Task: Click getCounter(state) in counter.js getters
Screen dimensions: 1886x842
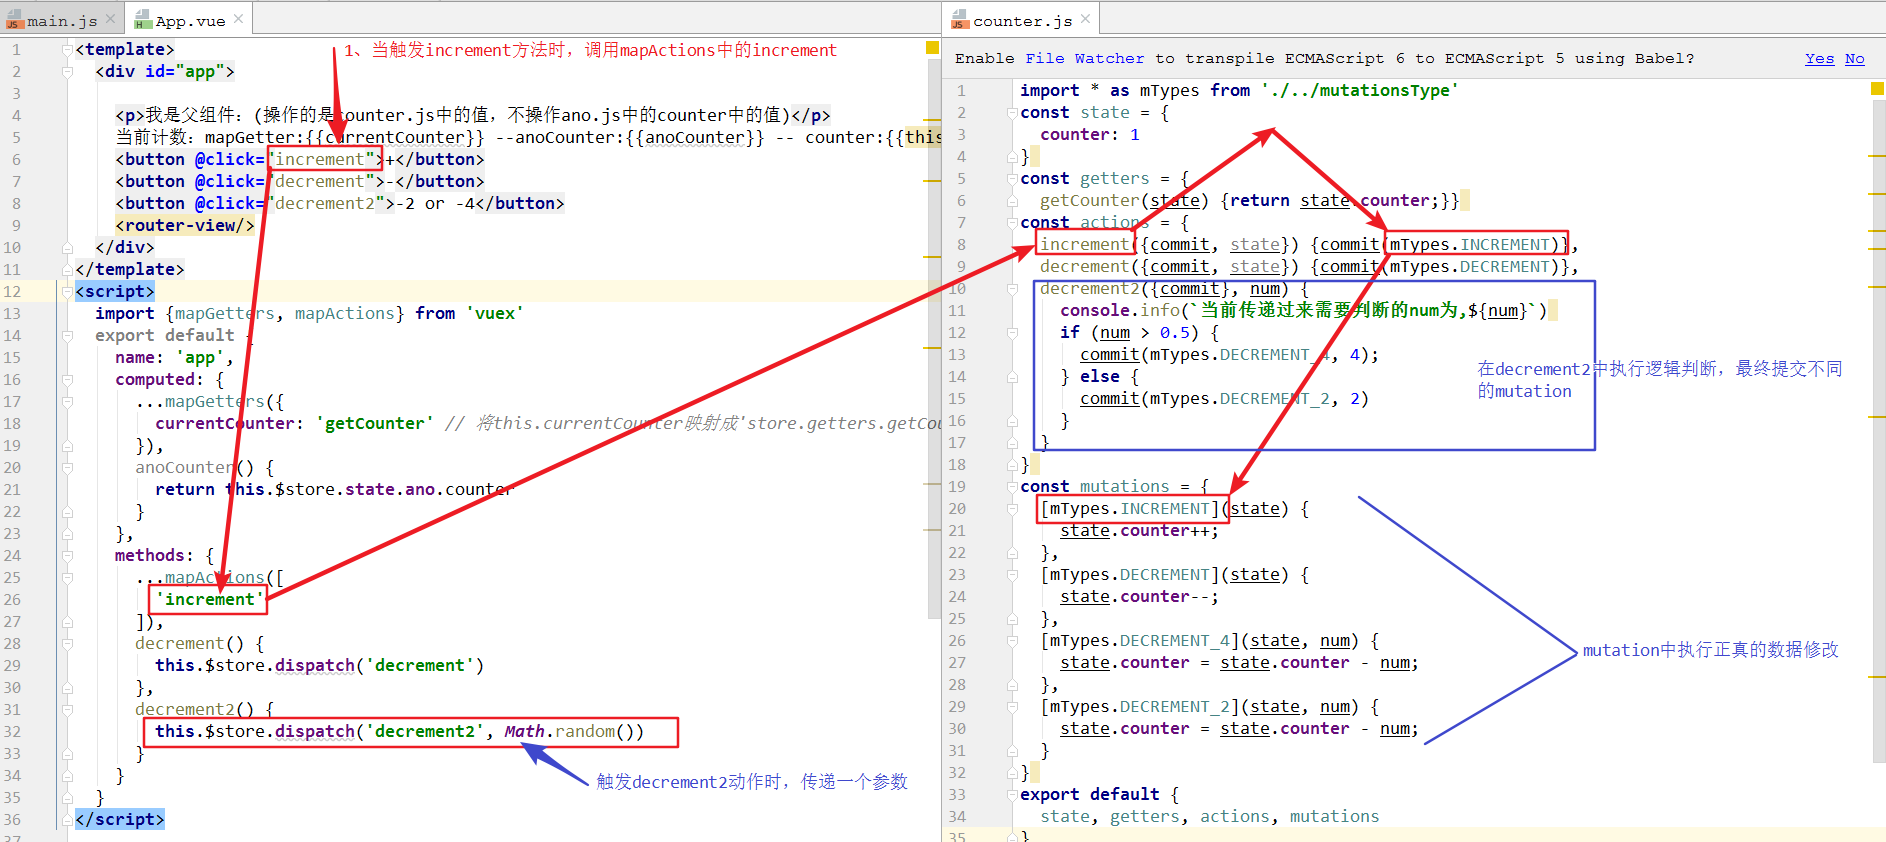Action: coord(1125,200)
